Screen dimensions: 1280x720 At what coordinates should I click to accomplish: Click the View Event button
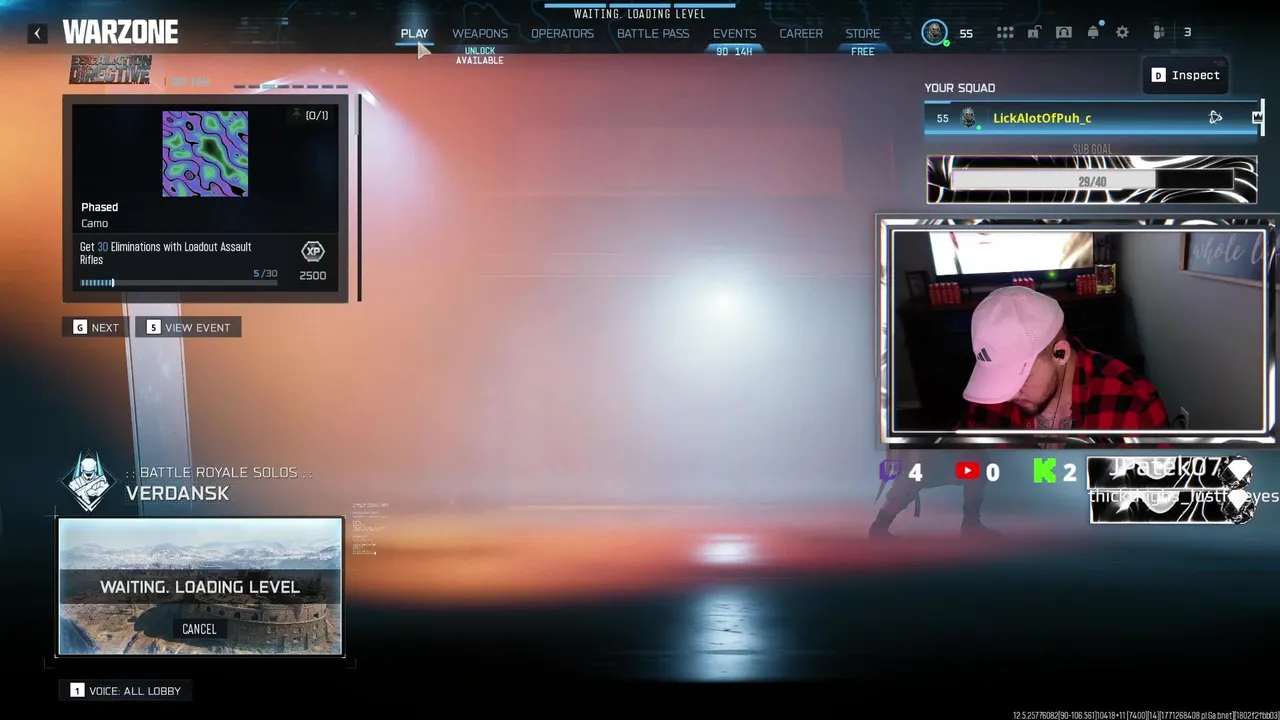tap(189, 327)
